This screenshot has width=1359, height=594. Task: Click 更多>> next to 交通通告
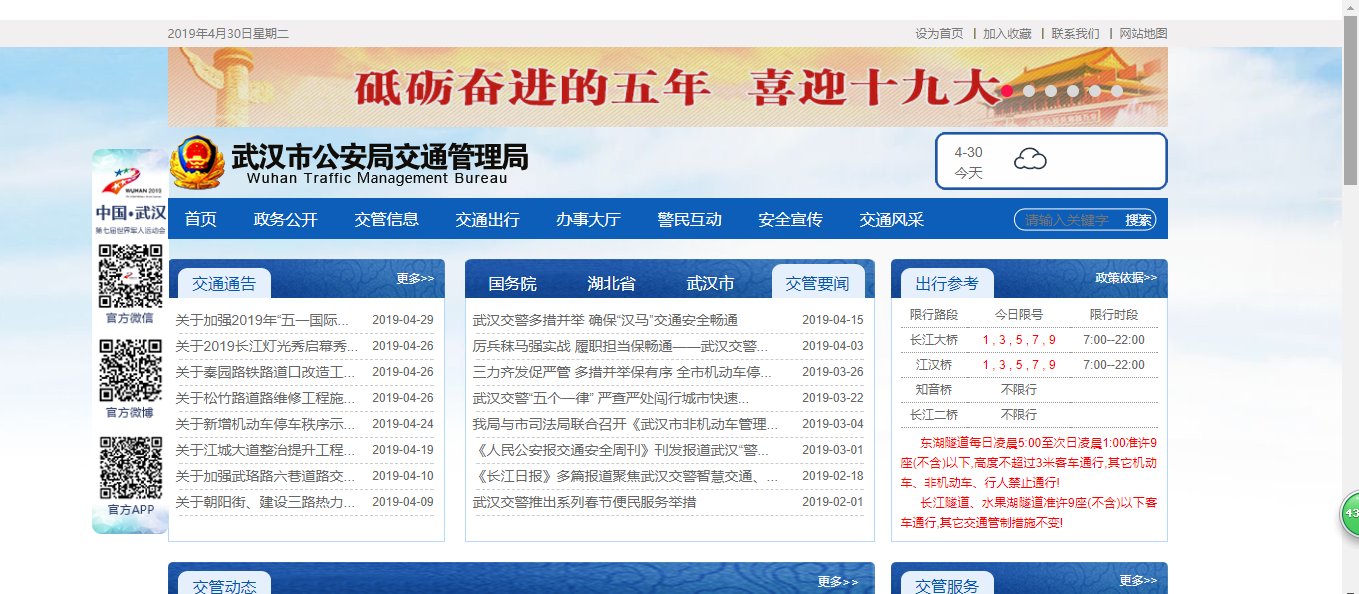(413, 279)
